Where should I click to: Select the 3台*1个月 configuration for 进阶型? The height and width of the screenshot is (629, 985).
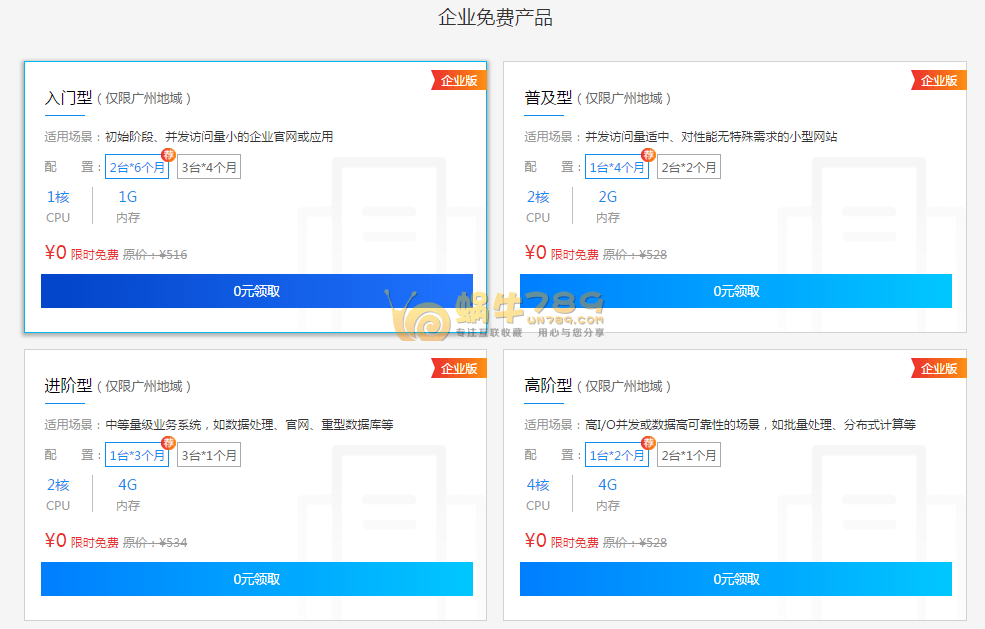tap(208, 454)
